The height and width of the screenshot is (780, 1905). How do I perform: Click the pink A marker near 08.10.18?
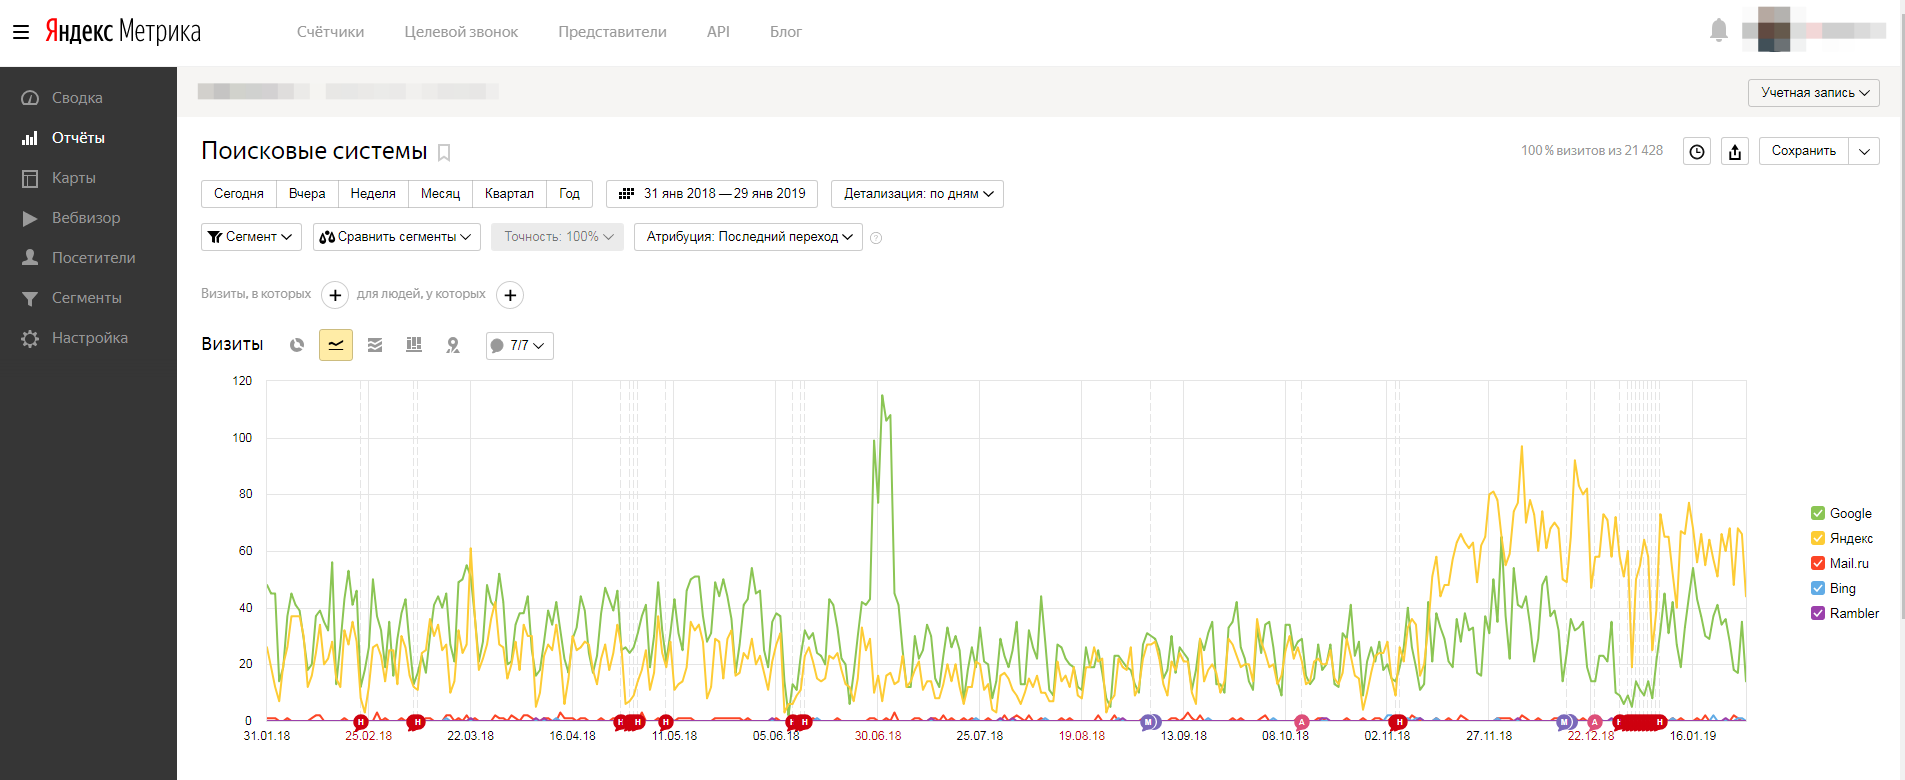point(1301,722)
